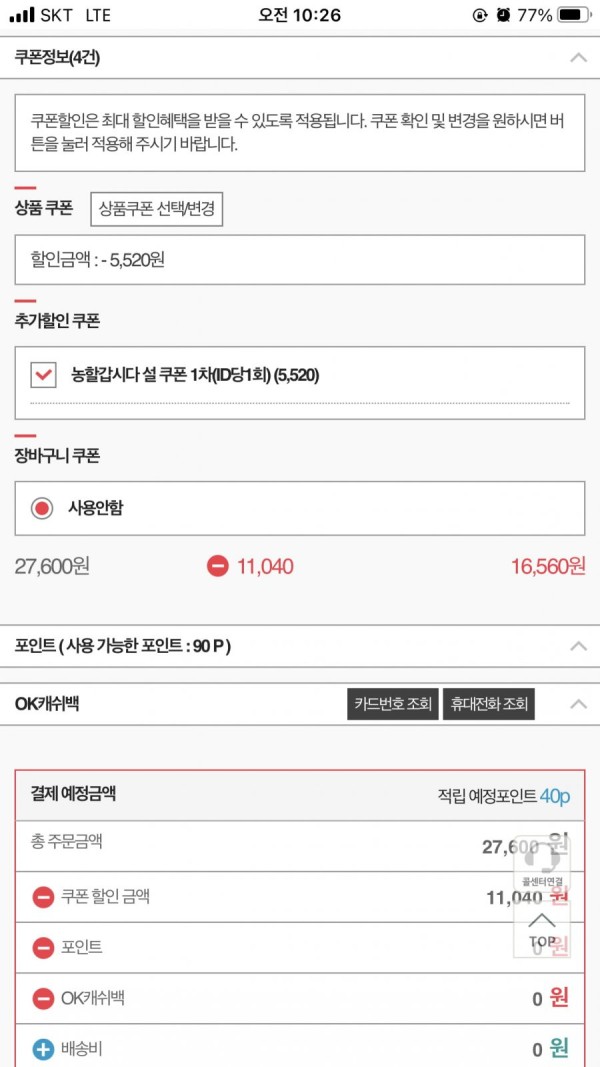Image resolution: width=600 pixels, height=1067 pixels.
Task: Click 카드번호 조회 button
Action: point(393,704)
